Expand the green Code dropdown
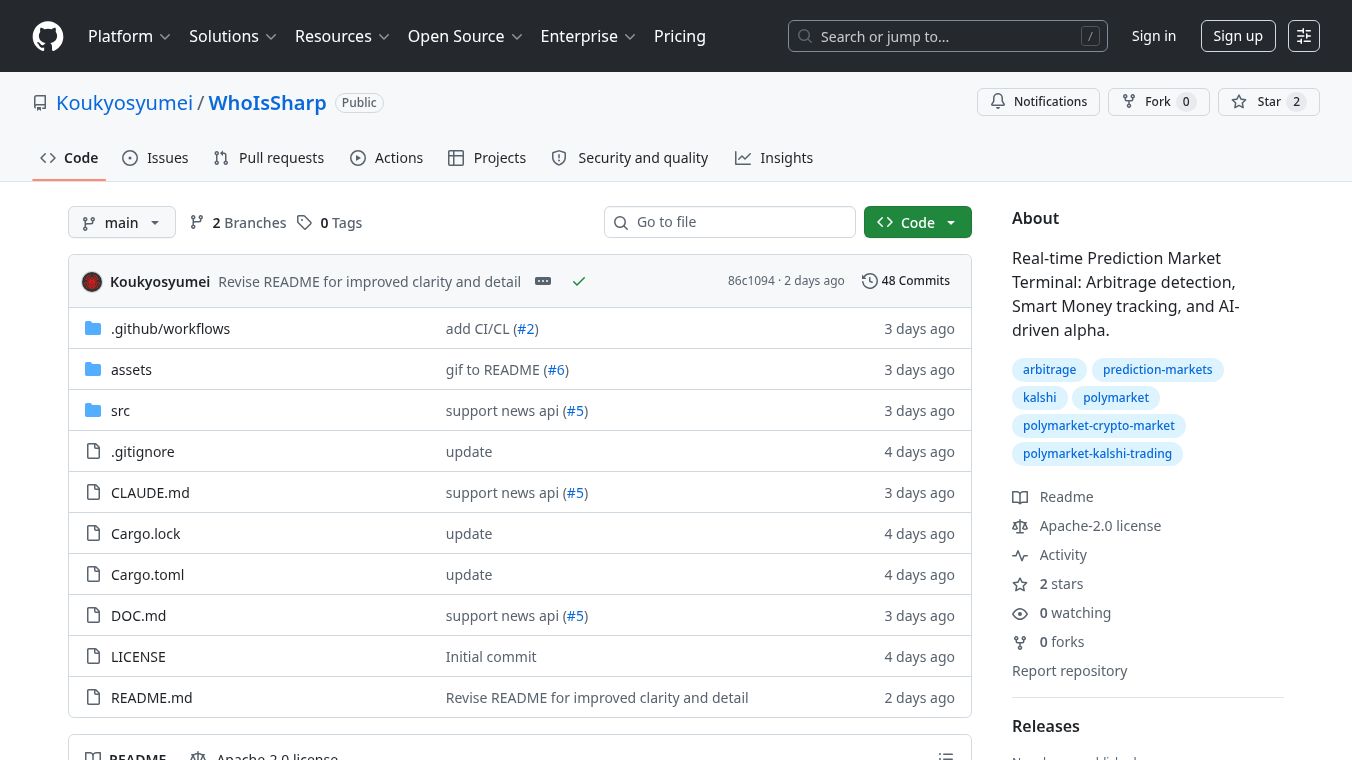The height and width of the screenshot is (760, 1352). click(917, 223)
